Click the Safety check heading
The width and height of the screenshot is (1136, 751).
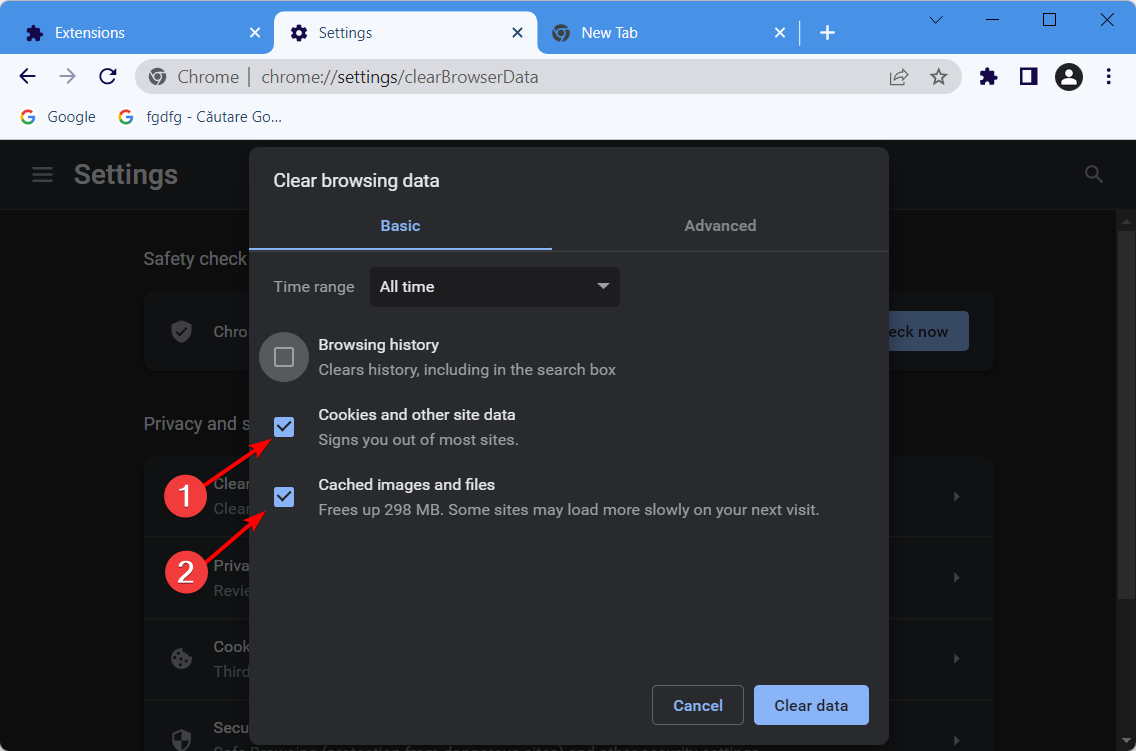(x=195, y=259)
